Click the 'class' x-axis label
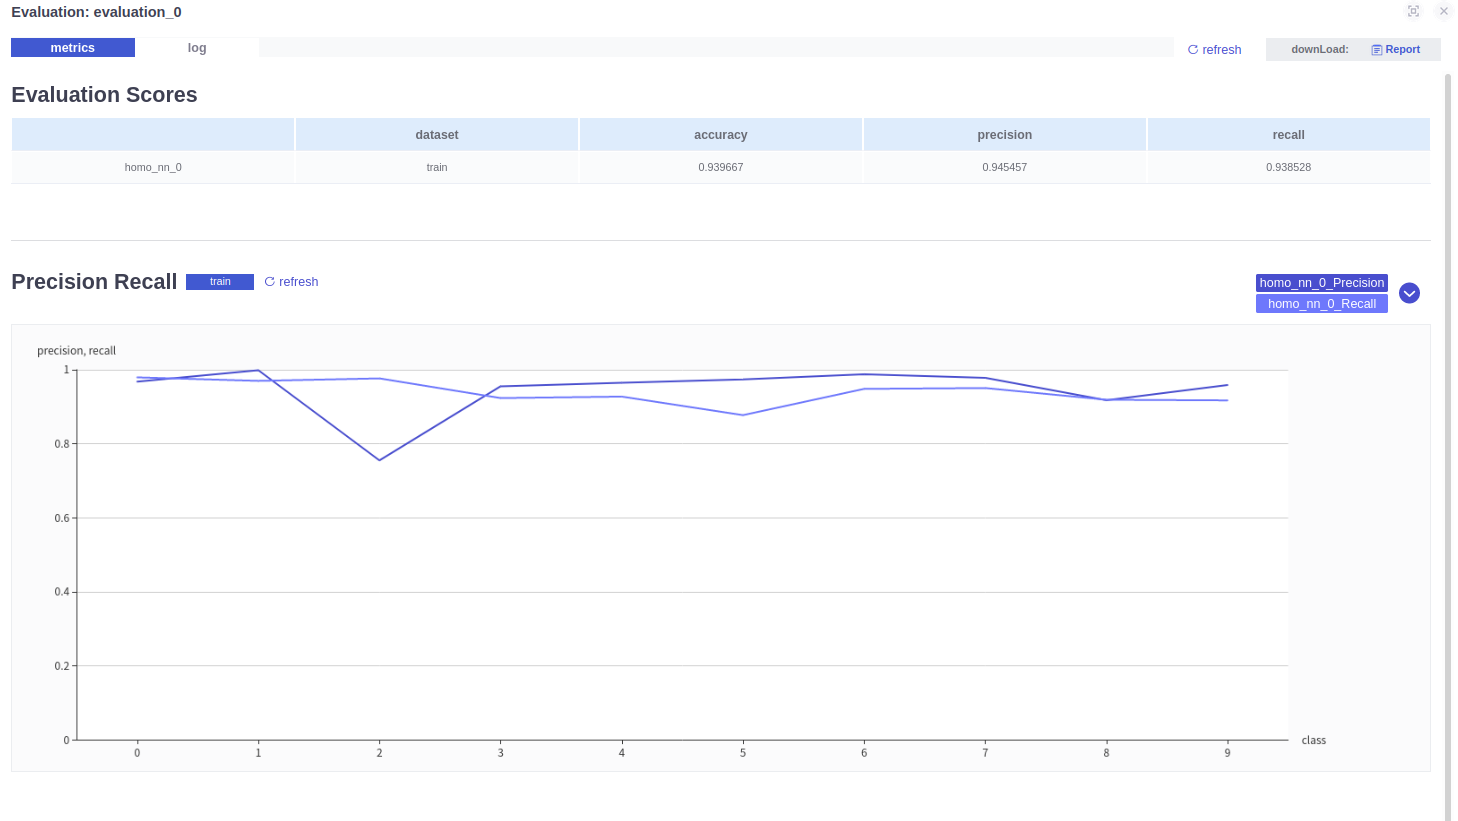Image resolution: width=1458 pixels, height=821 pixels. (x=1314, y=741)
